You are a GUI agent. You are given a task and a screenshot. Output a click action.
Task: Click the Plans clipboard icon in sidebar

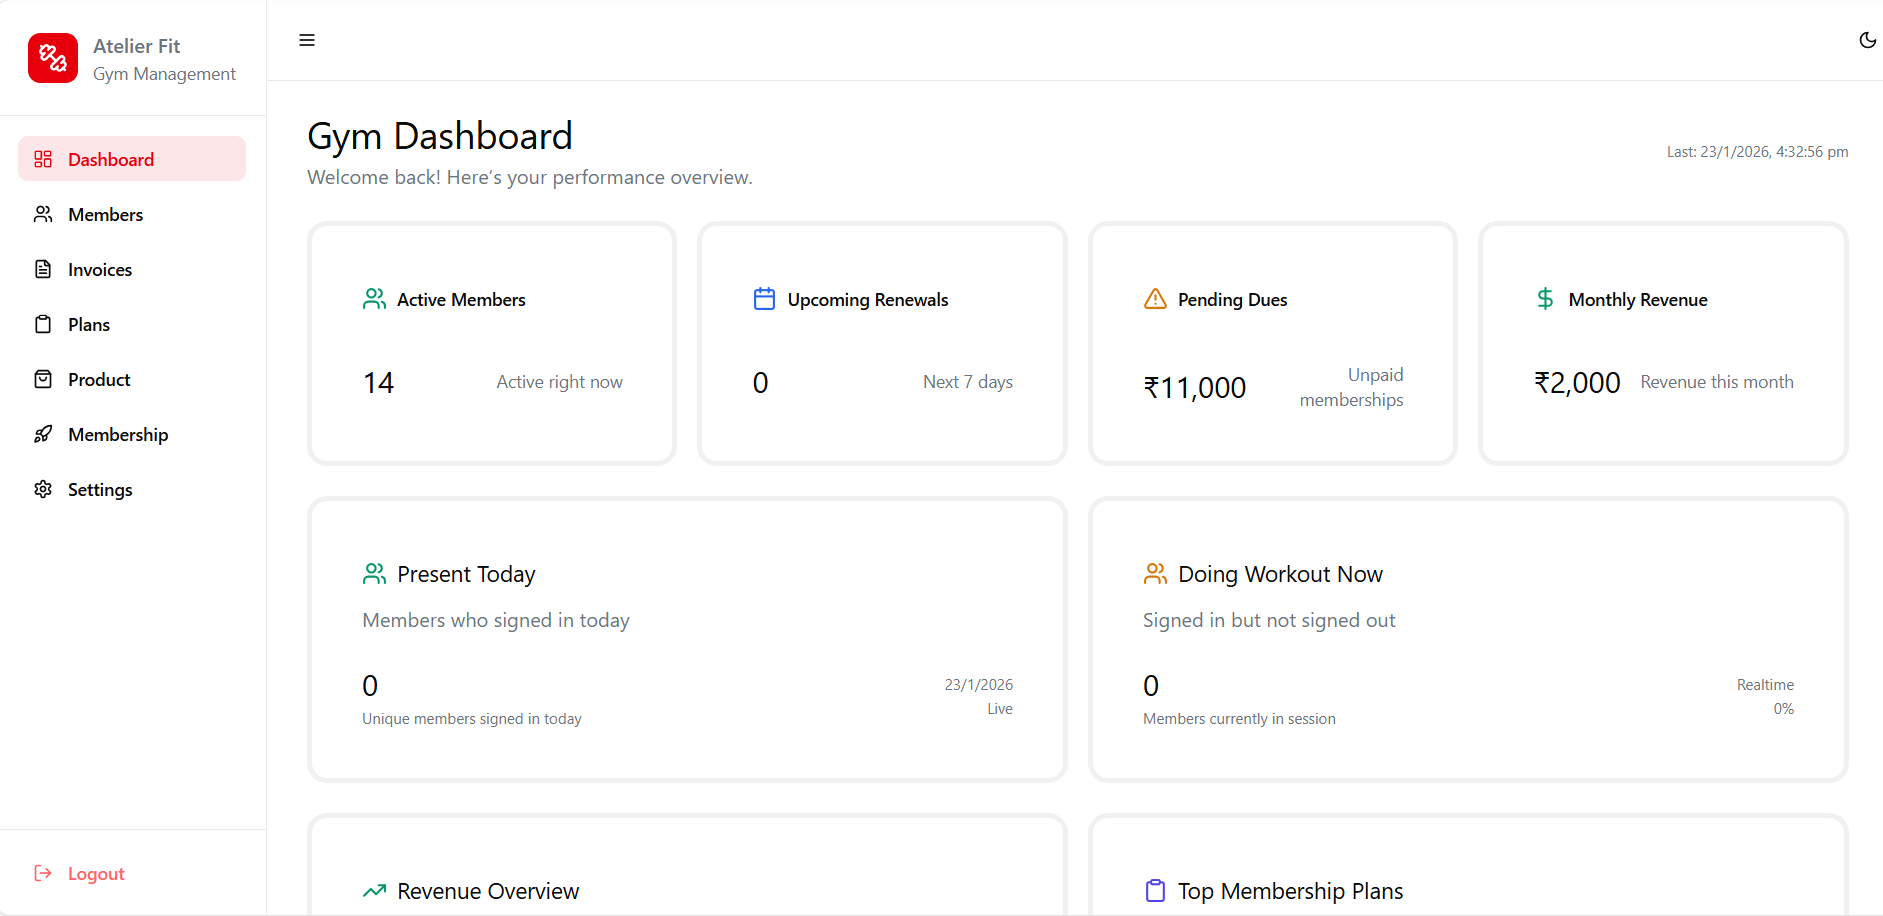point(43,324)
